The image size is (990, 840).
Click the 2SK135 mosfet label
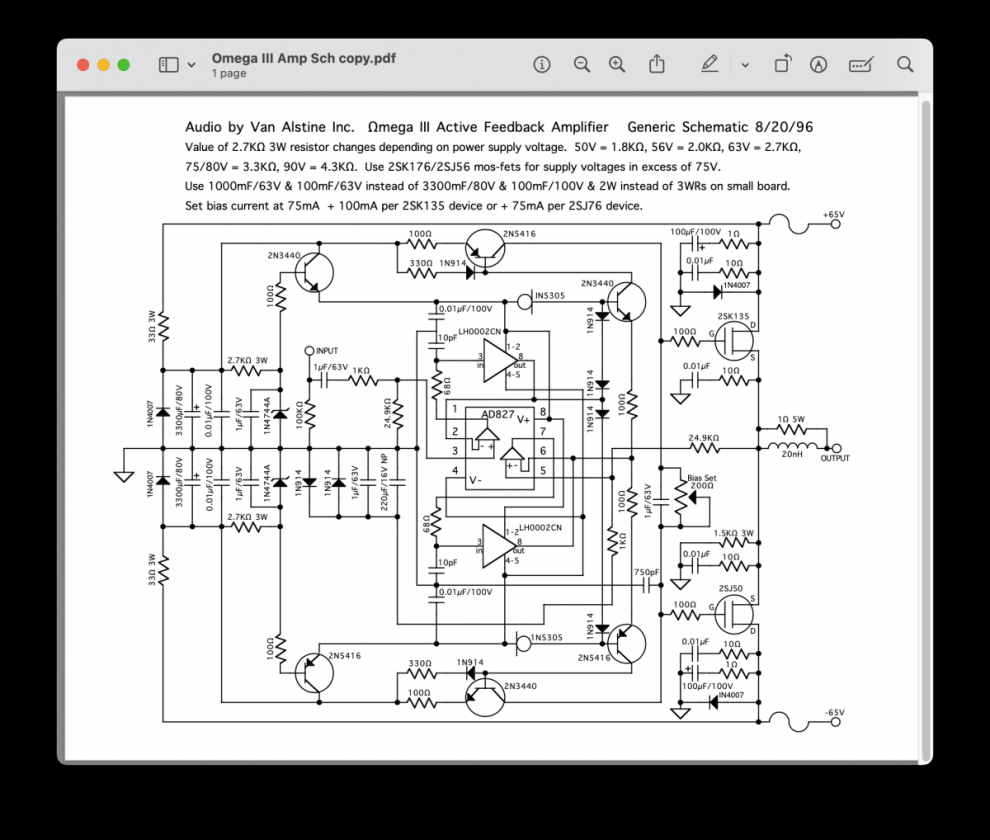[733, 316]
